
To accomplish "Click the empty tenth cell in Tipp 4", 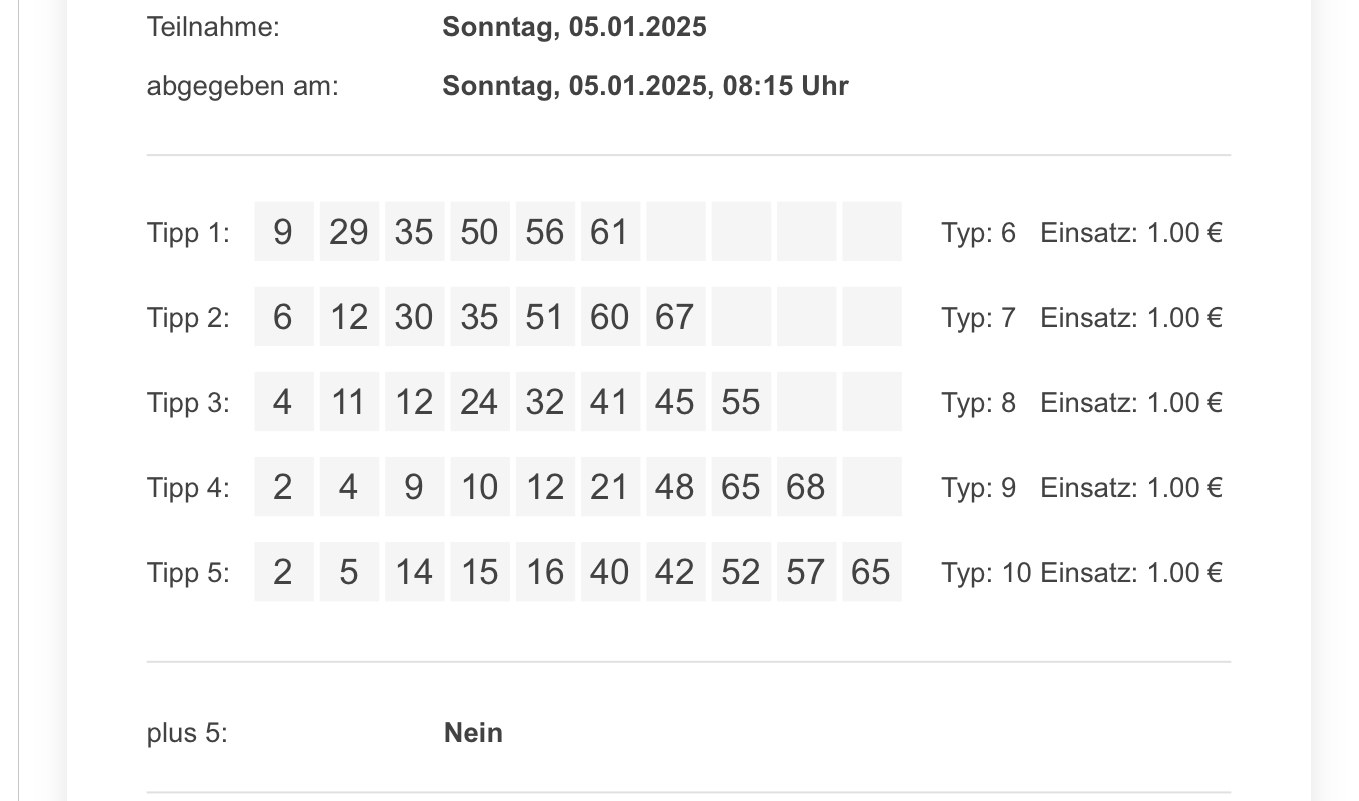I will click(x=872, y=487).
